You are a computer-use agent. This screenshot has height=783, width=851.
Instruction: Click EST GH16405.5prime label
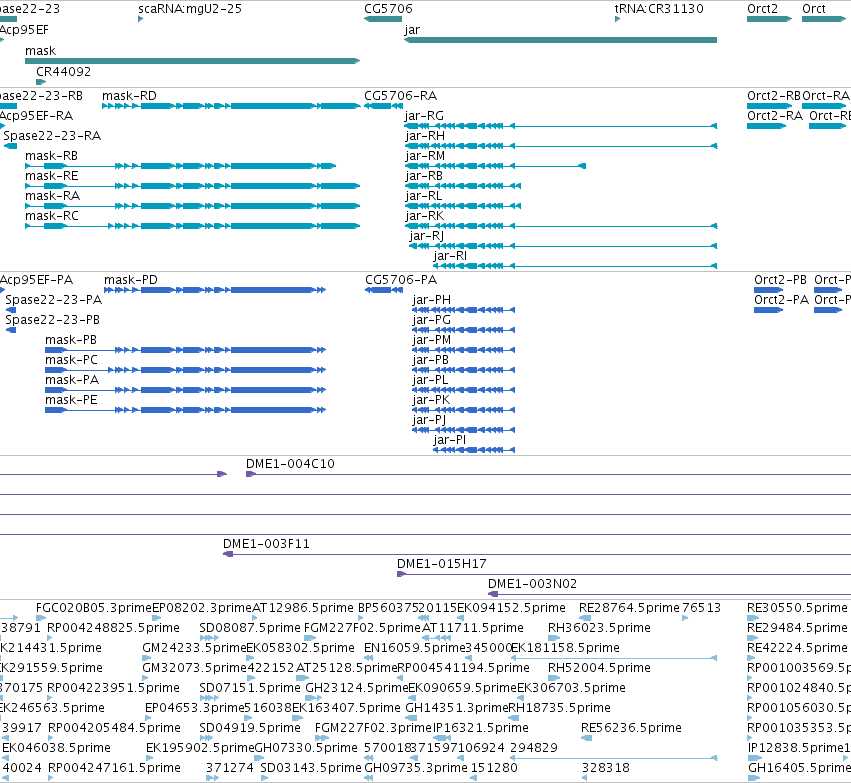(x=799, y=768)
